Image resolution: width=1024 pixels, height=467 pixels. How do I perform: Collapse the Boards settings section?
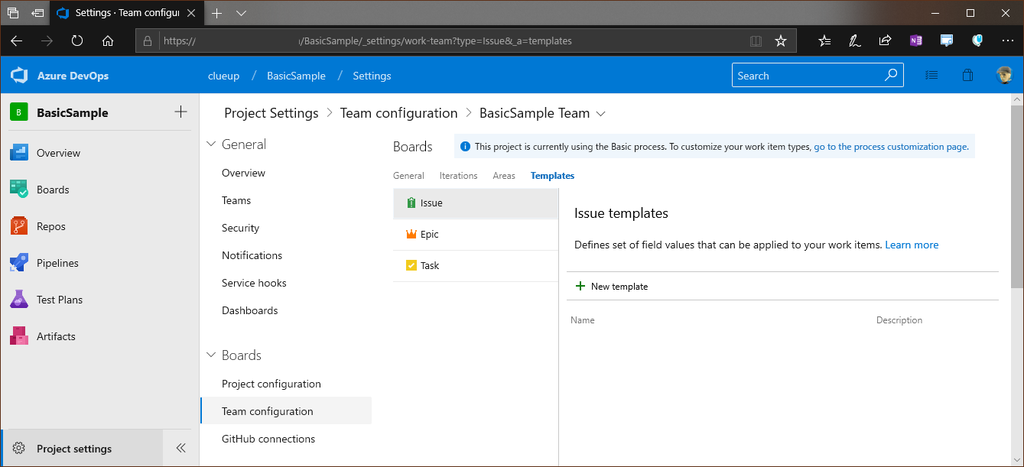point(211,355)
